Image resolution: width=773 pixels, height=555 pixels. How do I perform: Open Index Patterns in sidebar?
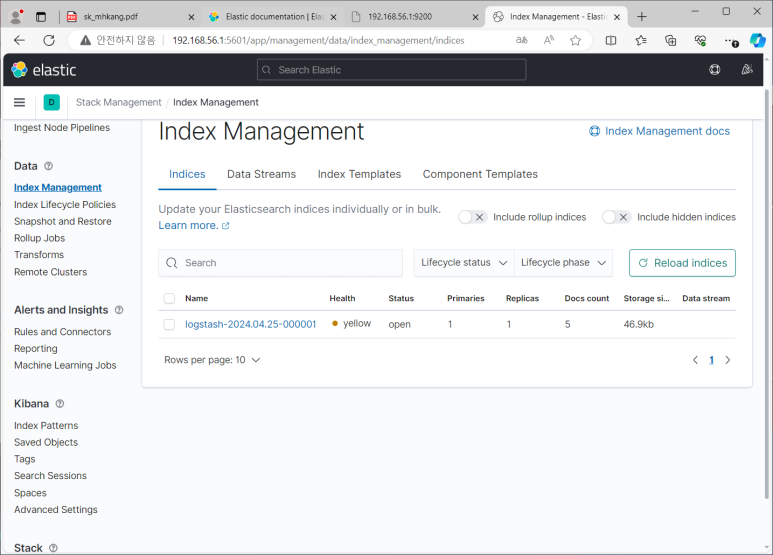pos(46,425)
